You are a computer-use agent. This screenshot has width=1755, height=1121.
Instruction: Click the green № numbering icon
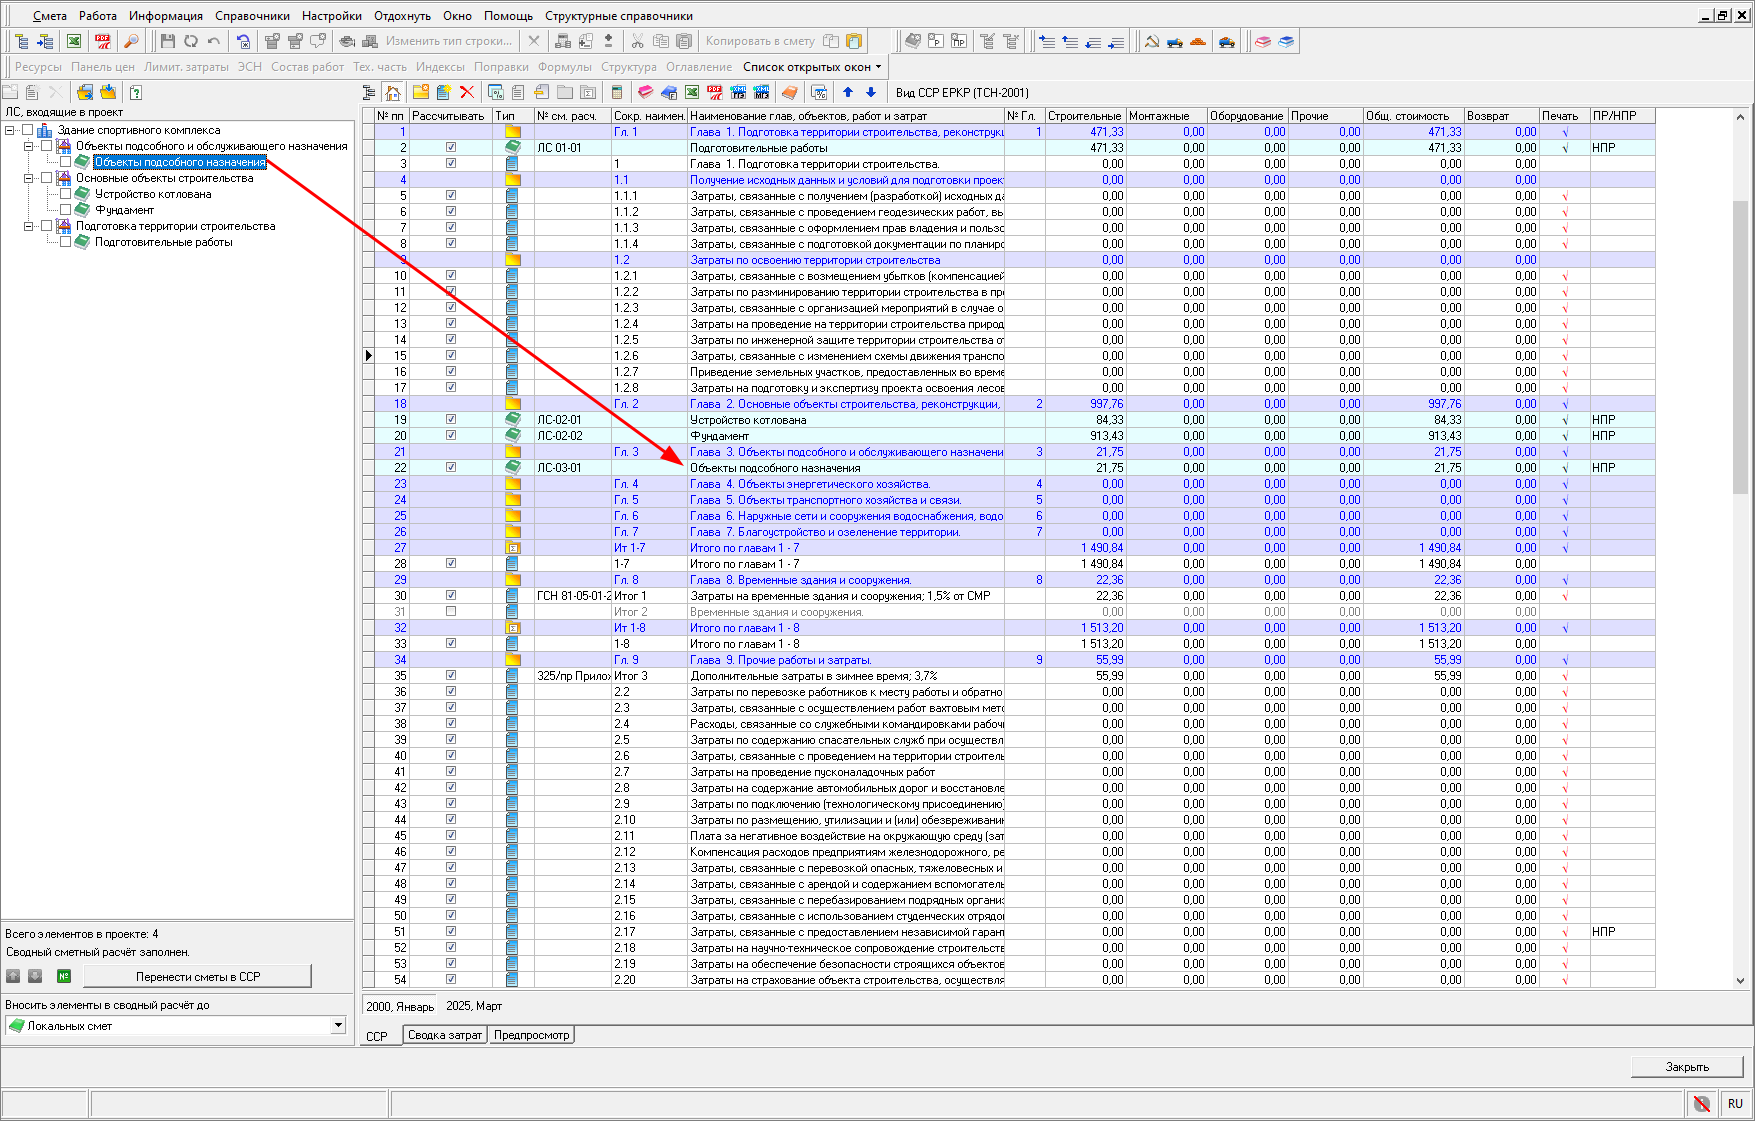64,976
